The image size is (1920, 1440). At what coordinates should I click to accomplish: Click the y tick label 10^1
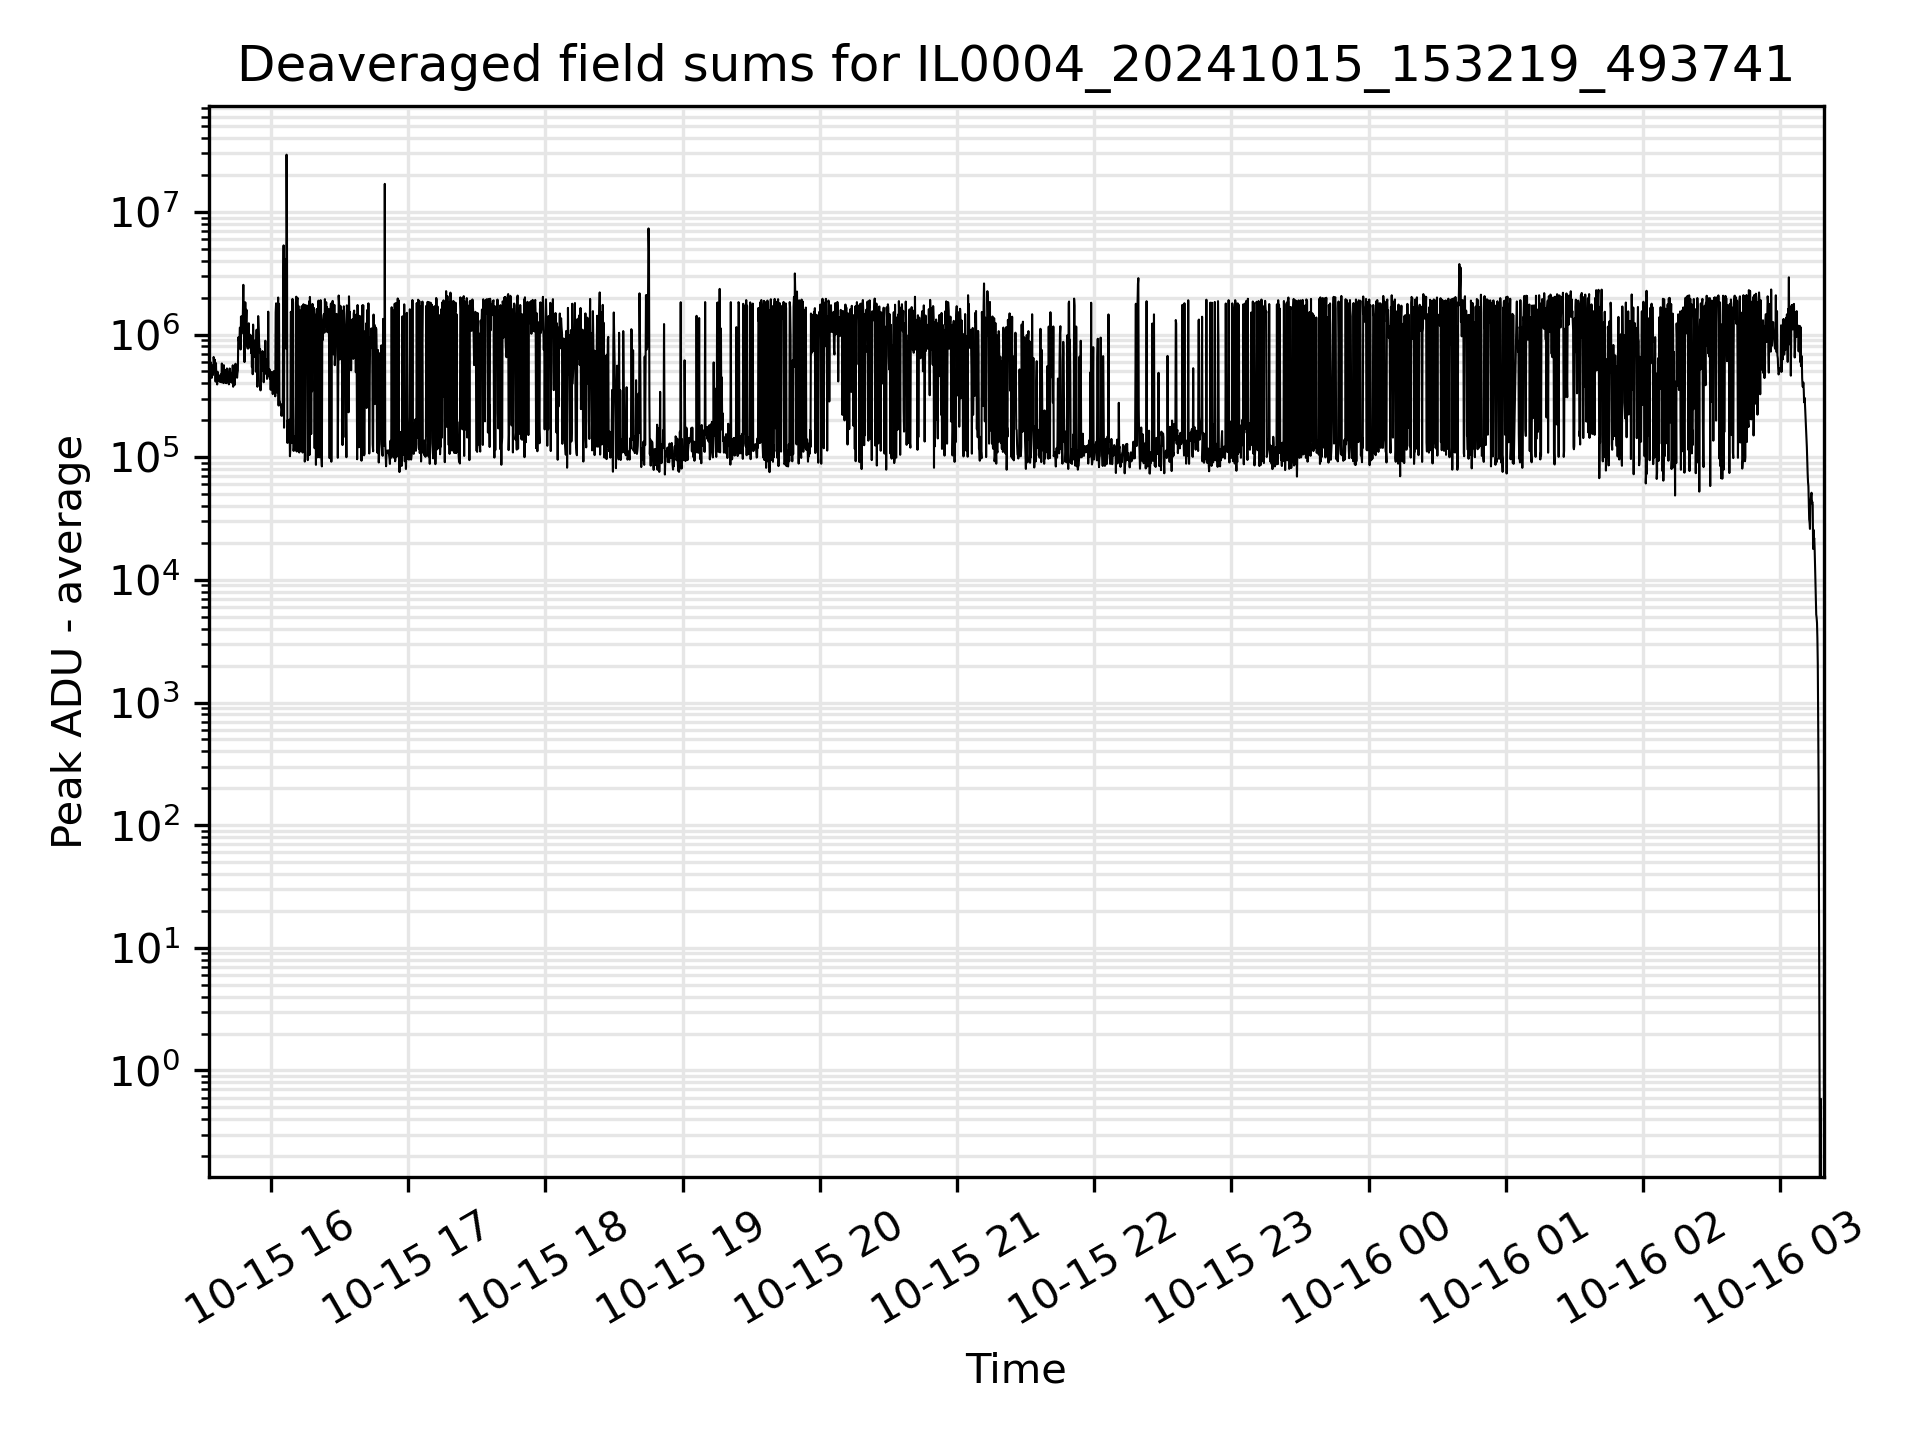pos(146,948)
